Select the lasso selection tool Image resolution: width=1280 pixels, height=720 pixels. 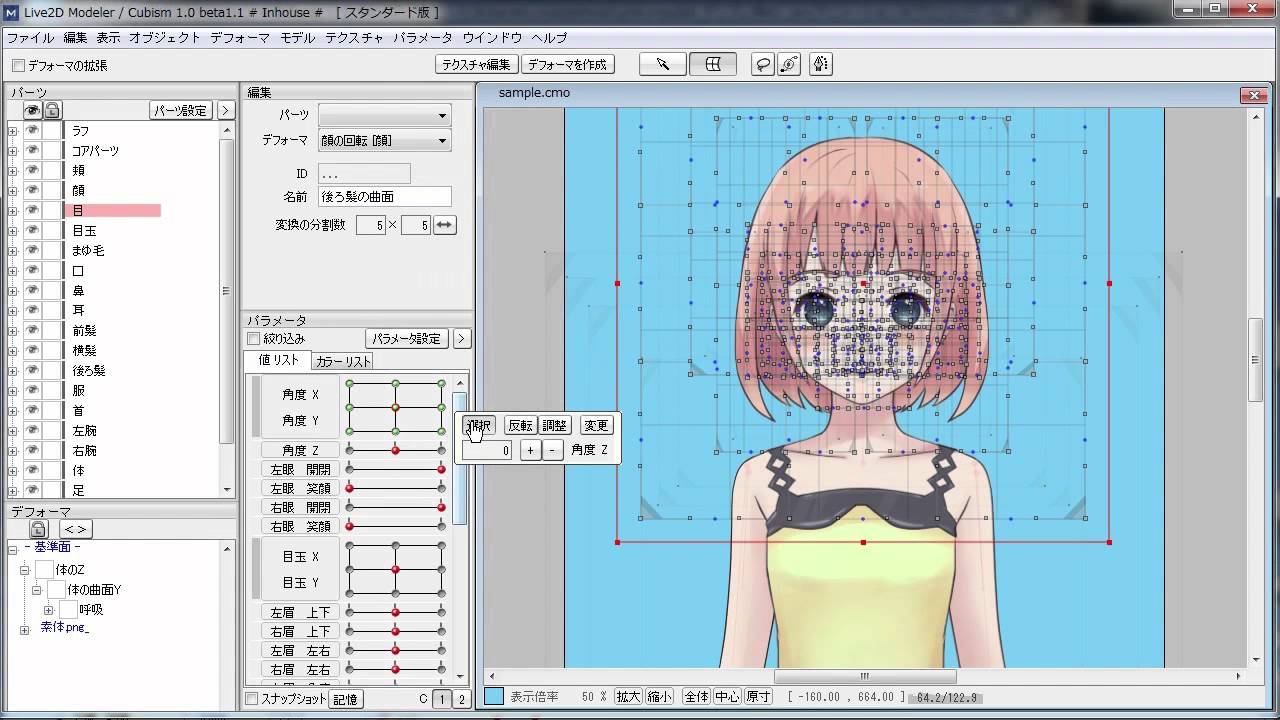(x=762, y=64)
